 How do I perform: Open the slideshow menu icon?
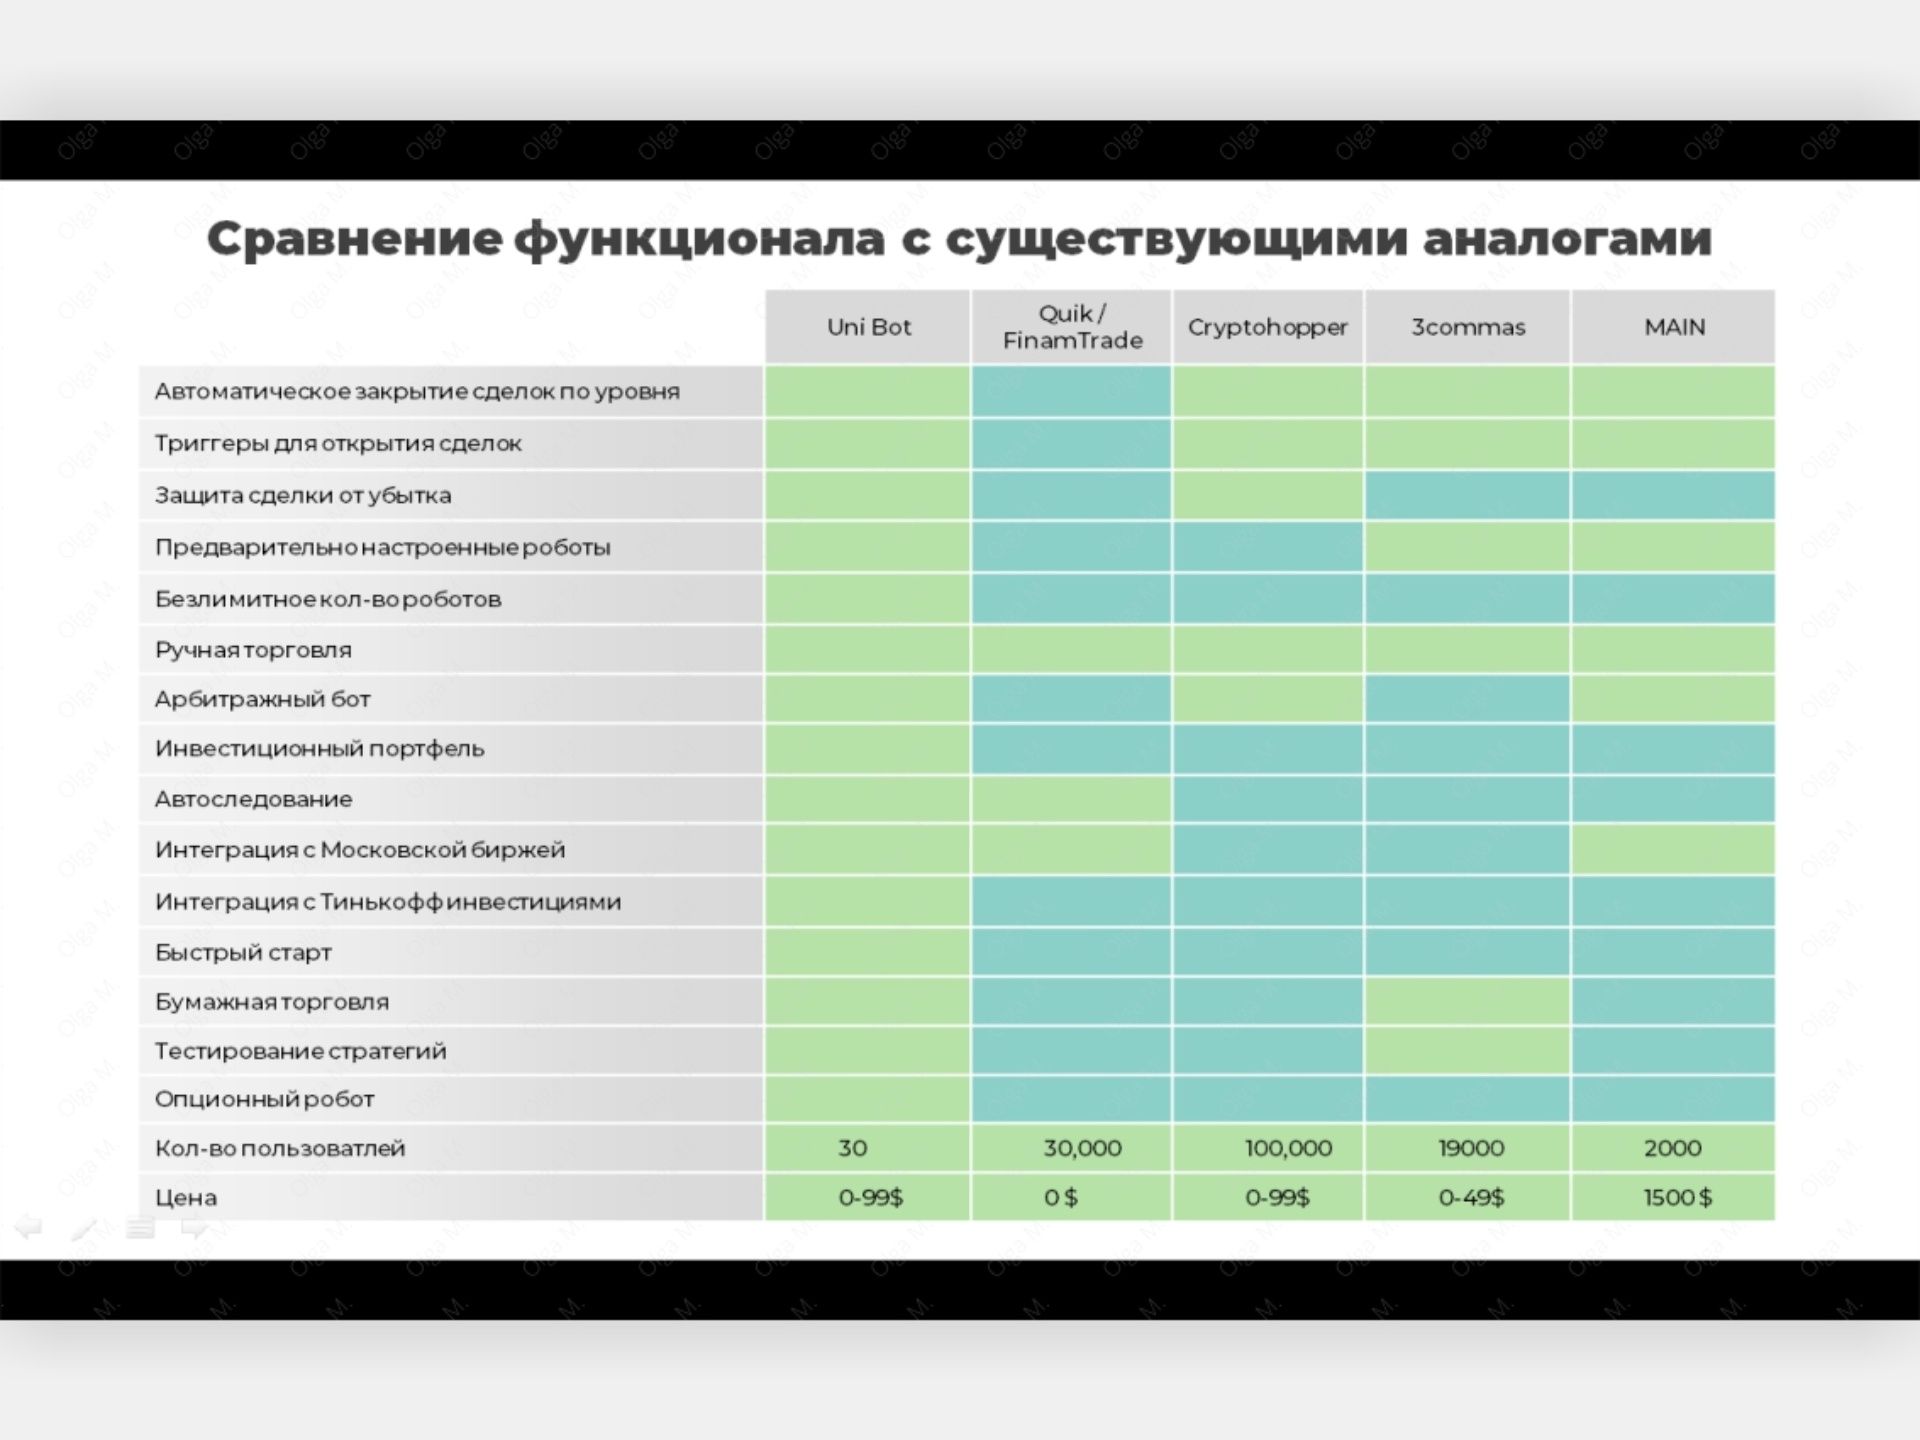point(140,1228)
